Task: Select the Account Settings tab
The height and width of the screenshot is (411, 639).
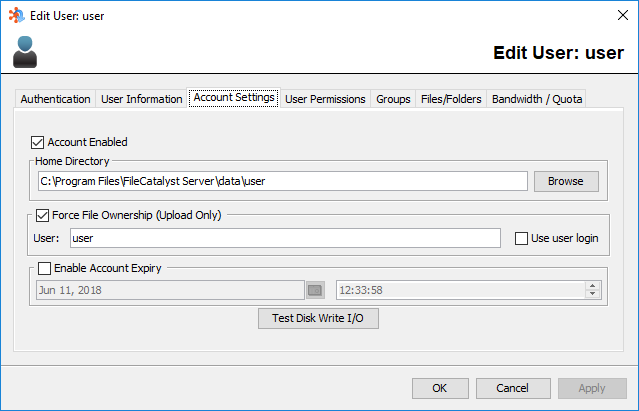Action: coord(234,98)
